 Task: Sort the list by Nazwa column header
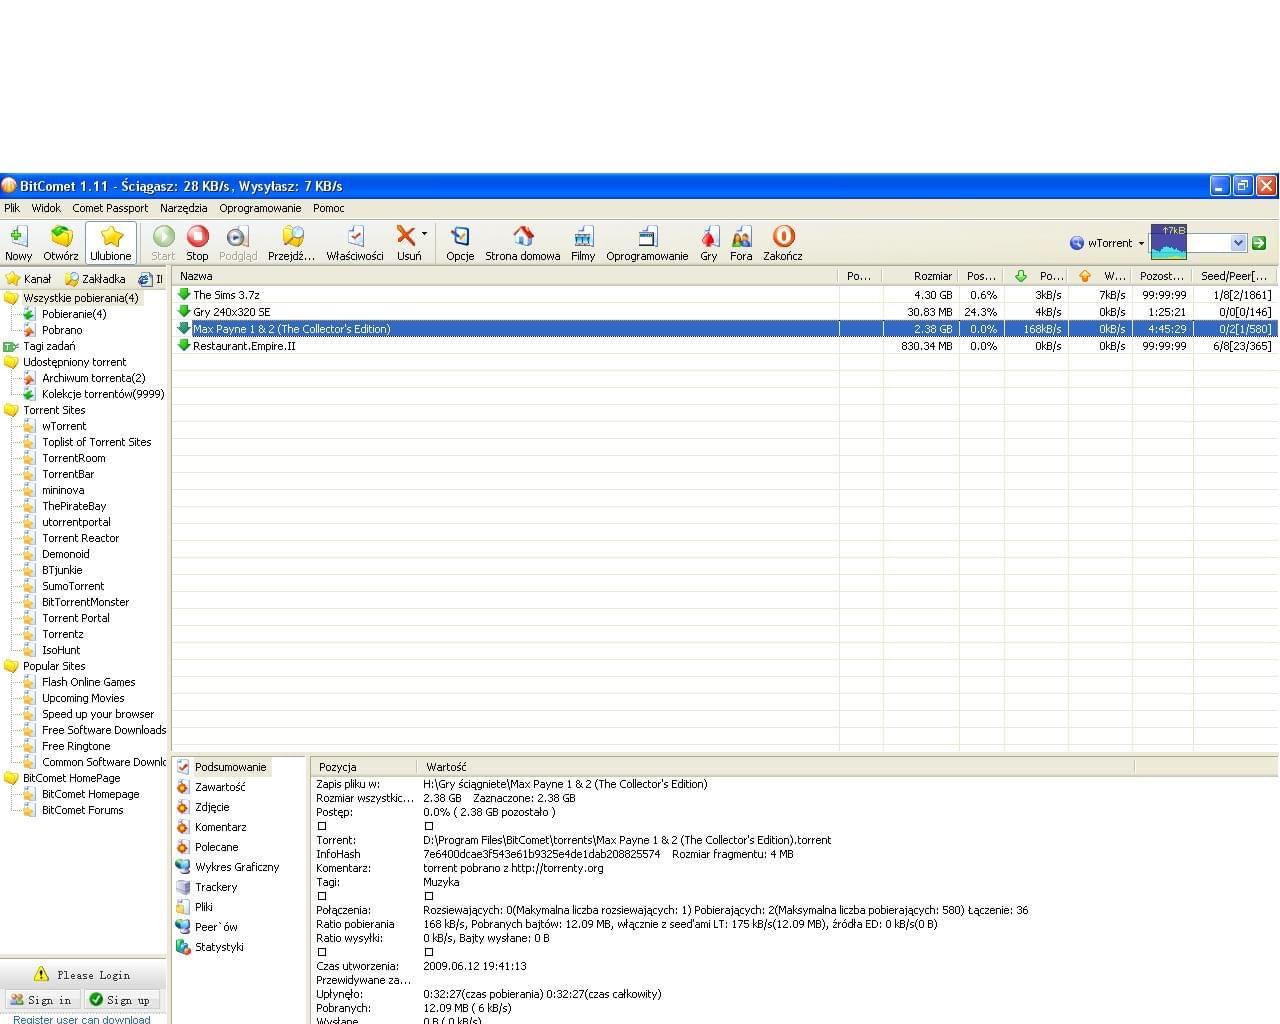(505, 276)
